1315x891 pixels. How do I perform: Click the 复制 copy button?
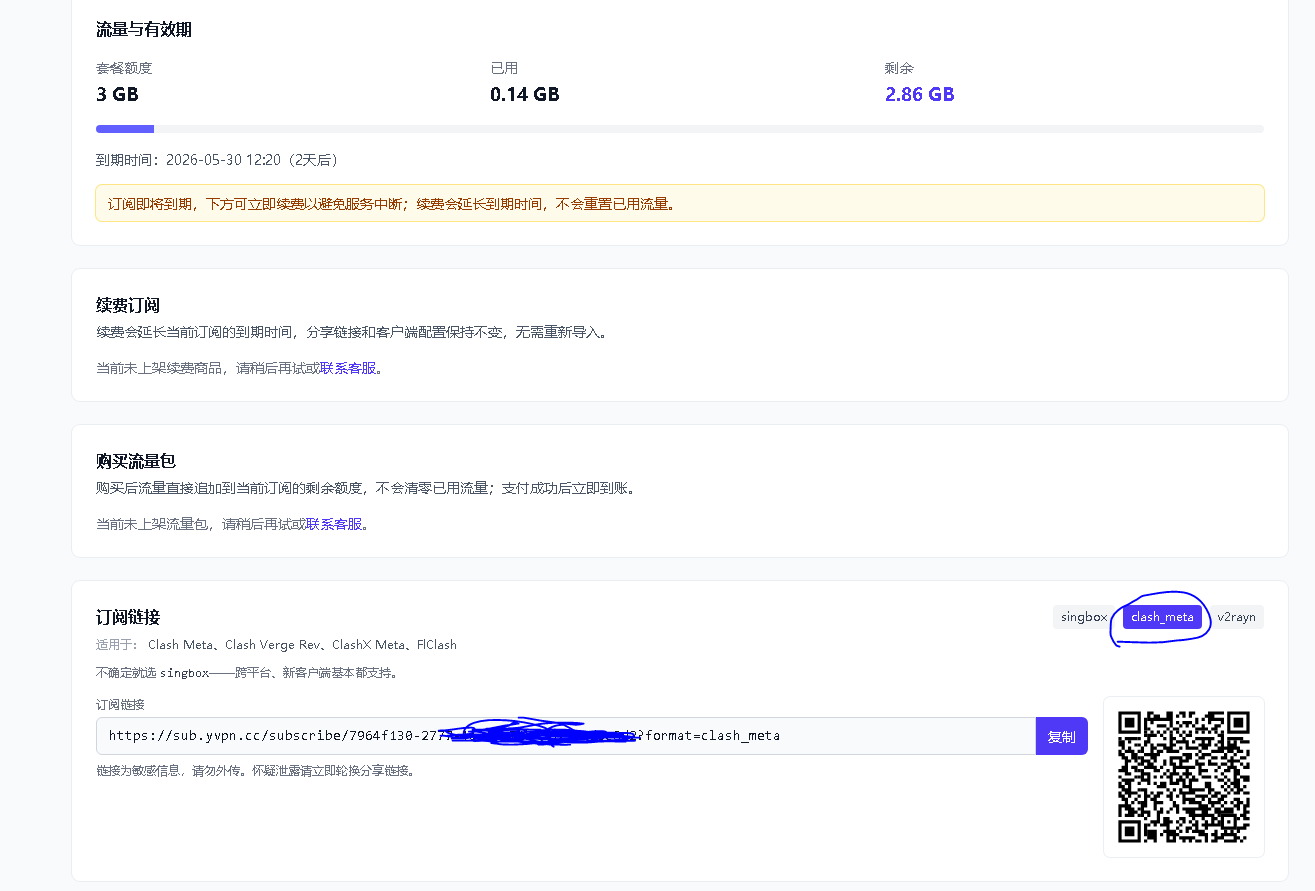1061,736
